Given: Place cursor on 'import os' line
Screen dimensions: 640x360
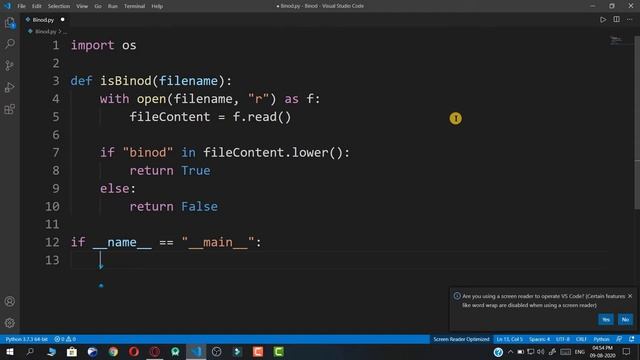Looking at the screenshot, I should [103, 45].
